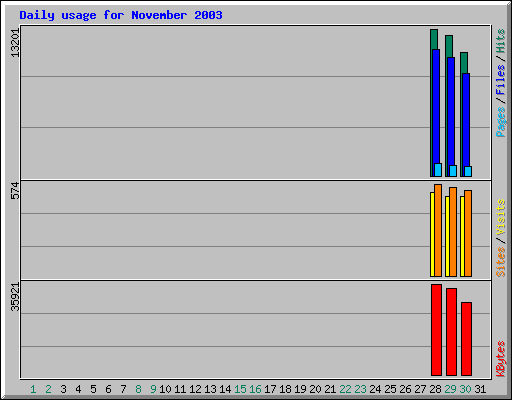
Task: Click day 2 on the x-axis
Action: click(48, 389)
